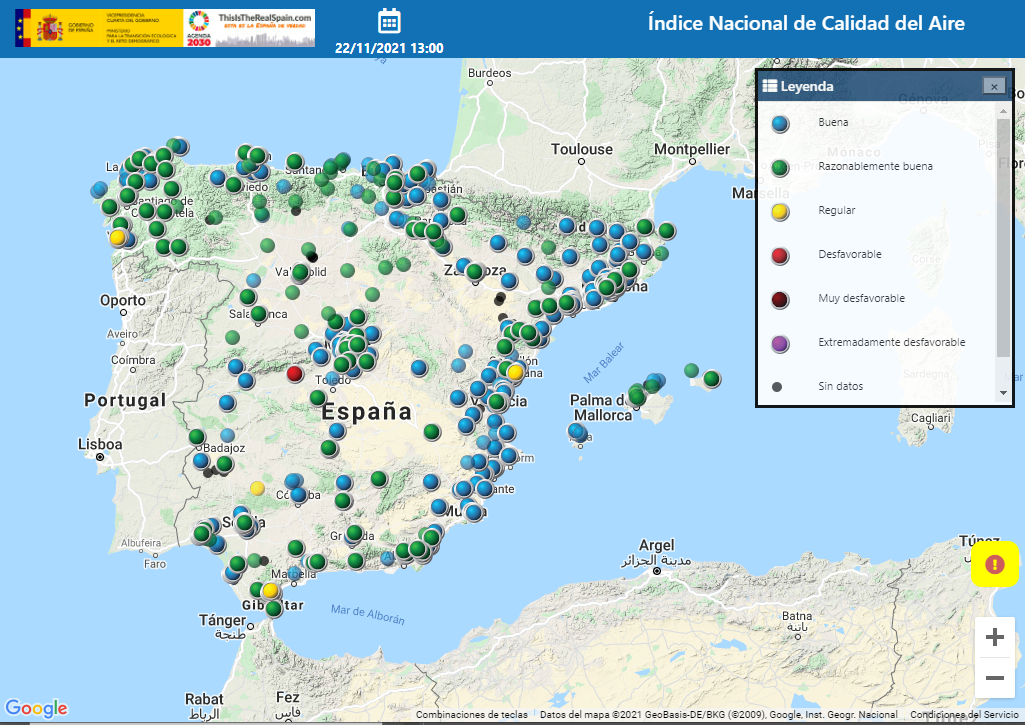
Task: Select the yellow station marker west of Córdoba
Action: [258, 488]
